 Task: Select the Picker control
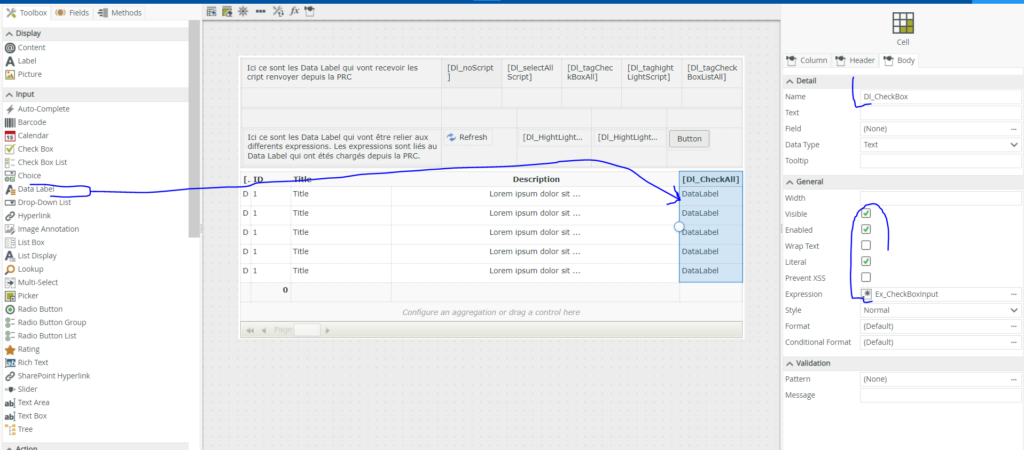coord(22,296)
